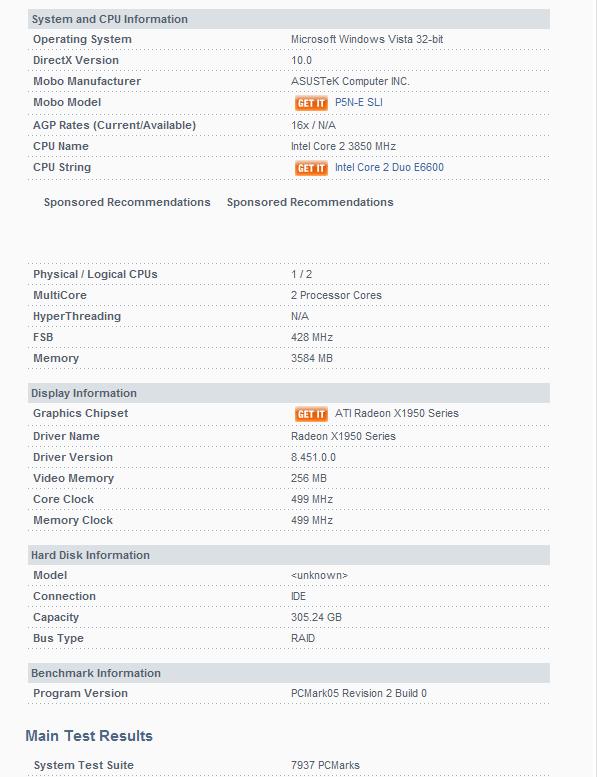The image size is (597, 777).
Task: Click the Main Test Results heading
Action: pos(89,736)
